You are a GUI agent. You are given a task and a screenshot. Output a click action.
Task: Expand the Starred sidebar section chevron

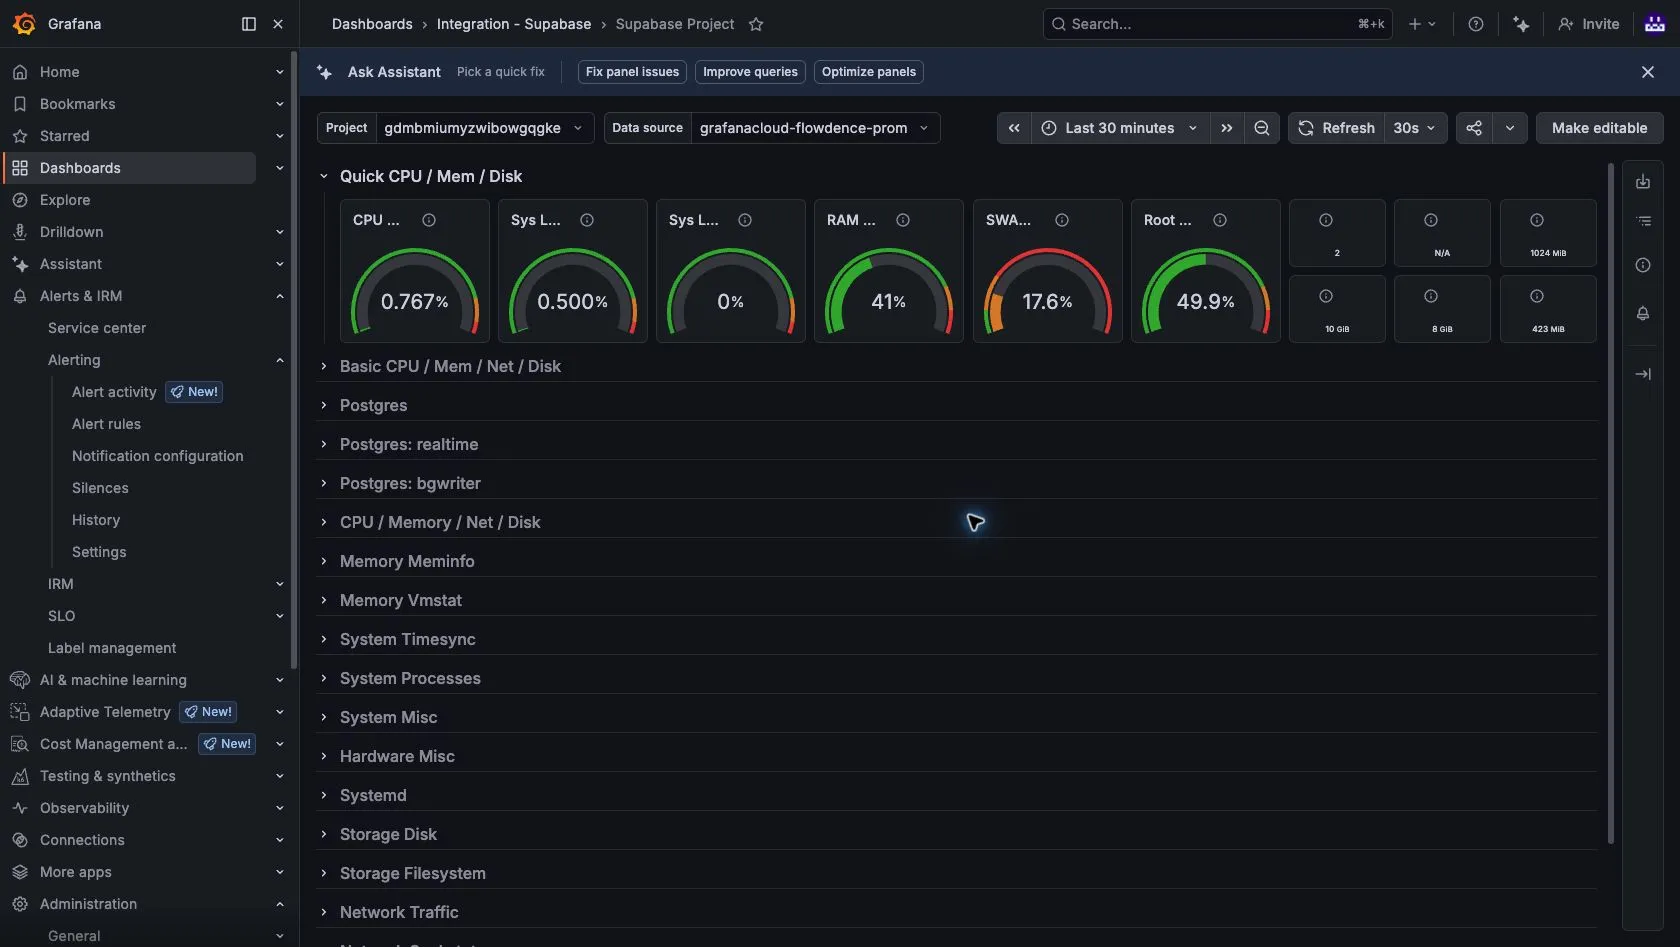point(280,136)
